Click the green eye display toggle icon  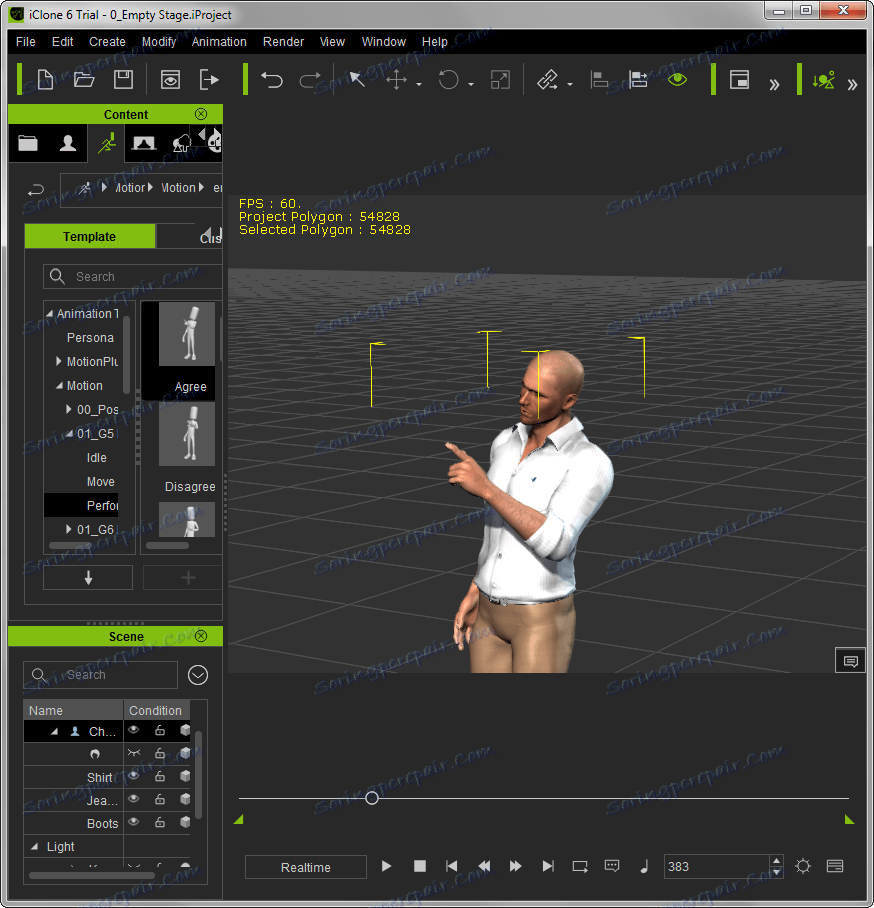coord(678,80)
